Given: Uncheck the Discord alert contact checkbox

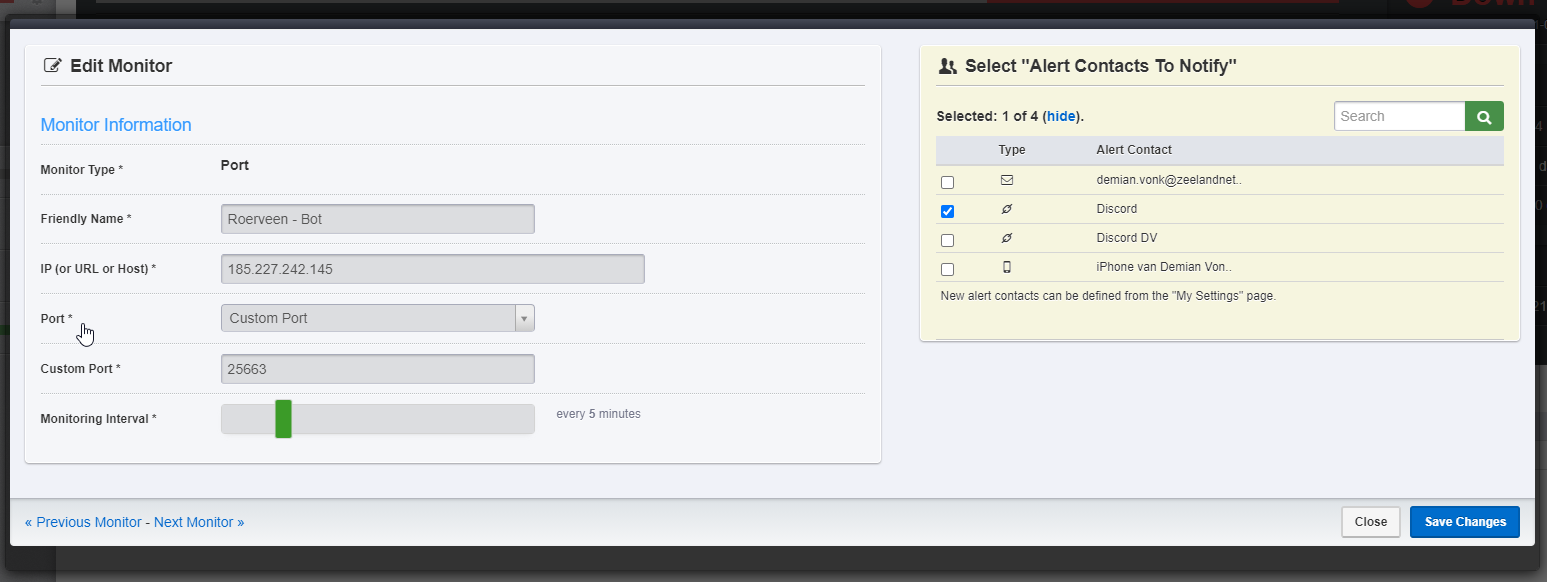Looking at the screenshot, I should (x=948, y=211).
